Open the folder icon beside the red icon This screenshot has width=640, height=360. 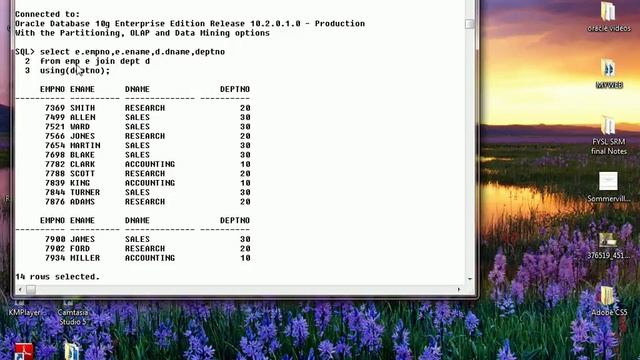click(x=72, y=351)
